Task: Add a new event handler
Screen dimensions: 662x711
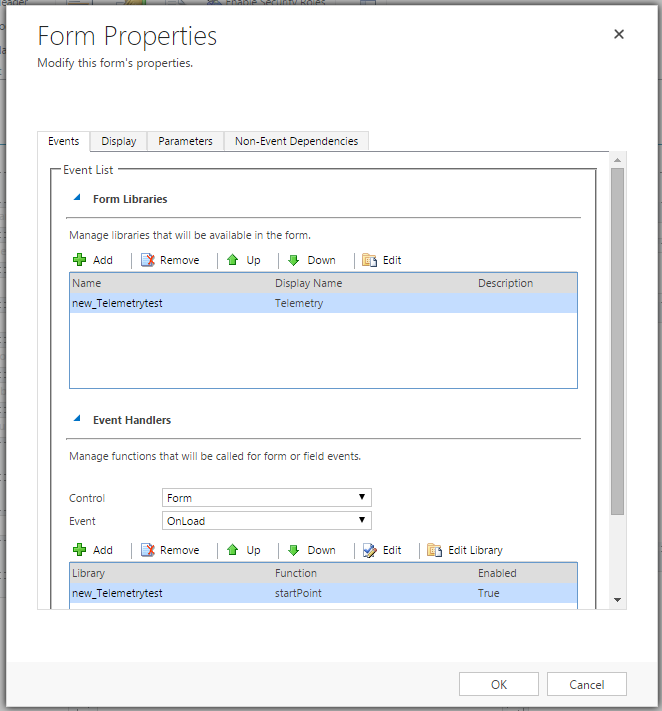Action: 92,550
